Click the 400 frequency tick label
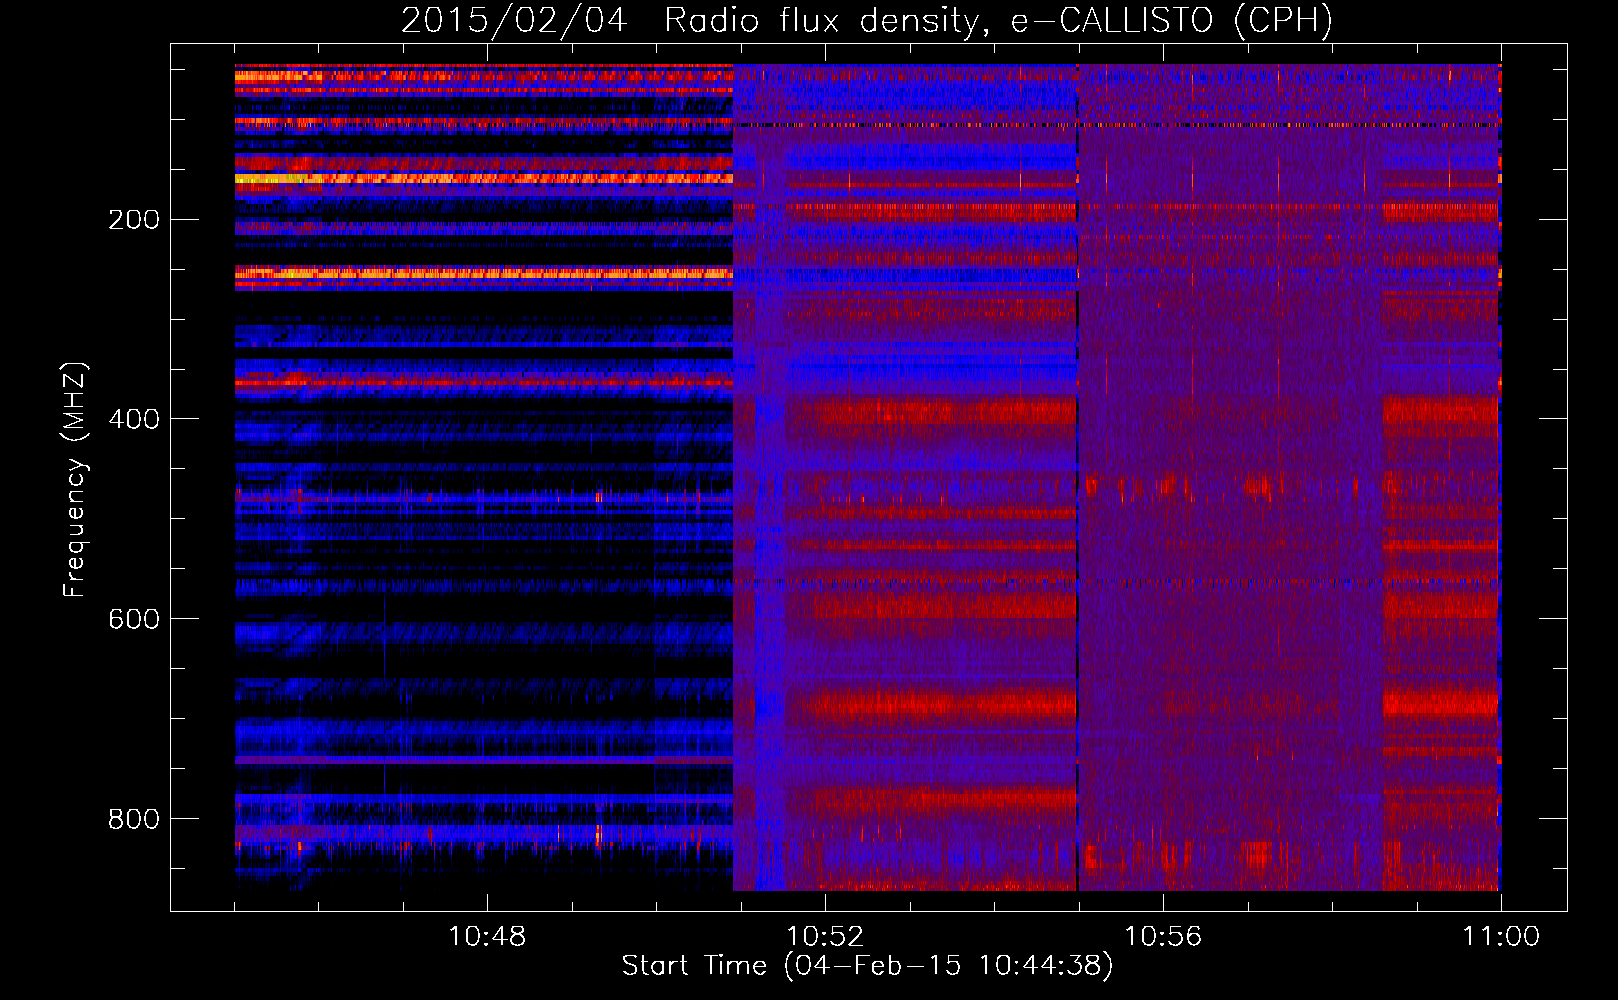Image resolution: width=1618 pixels, height=1000 pixels. coord(134,420)
